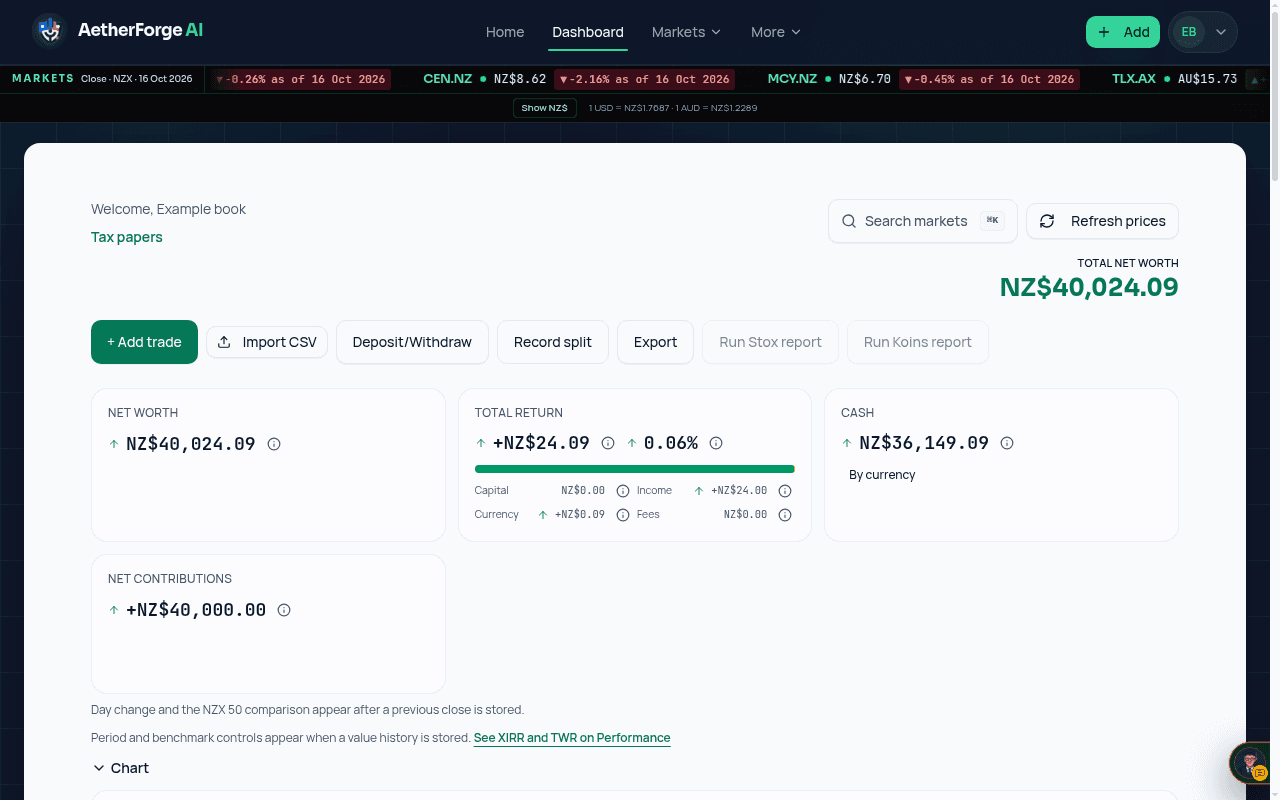Click Record split button
The height and width of the screenshot is (800, 1280).
click(x=553, y=342)
